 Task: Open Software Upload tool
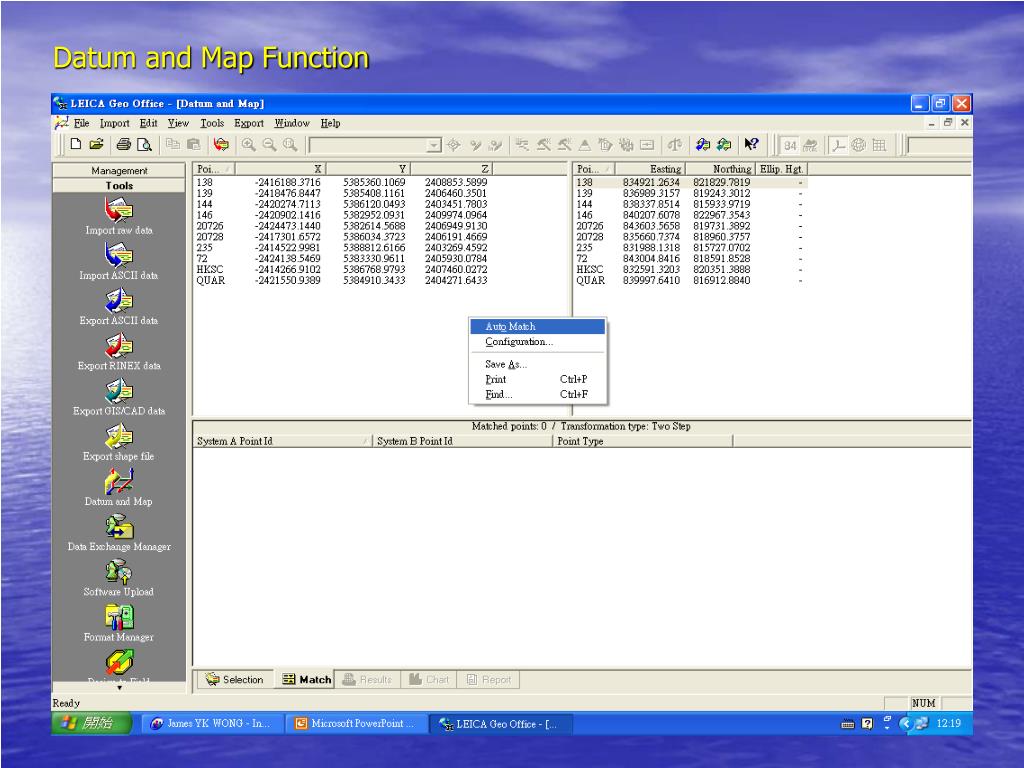coord(119,578)
